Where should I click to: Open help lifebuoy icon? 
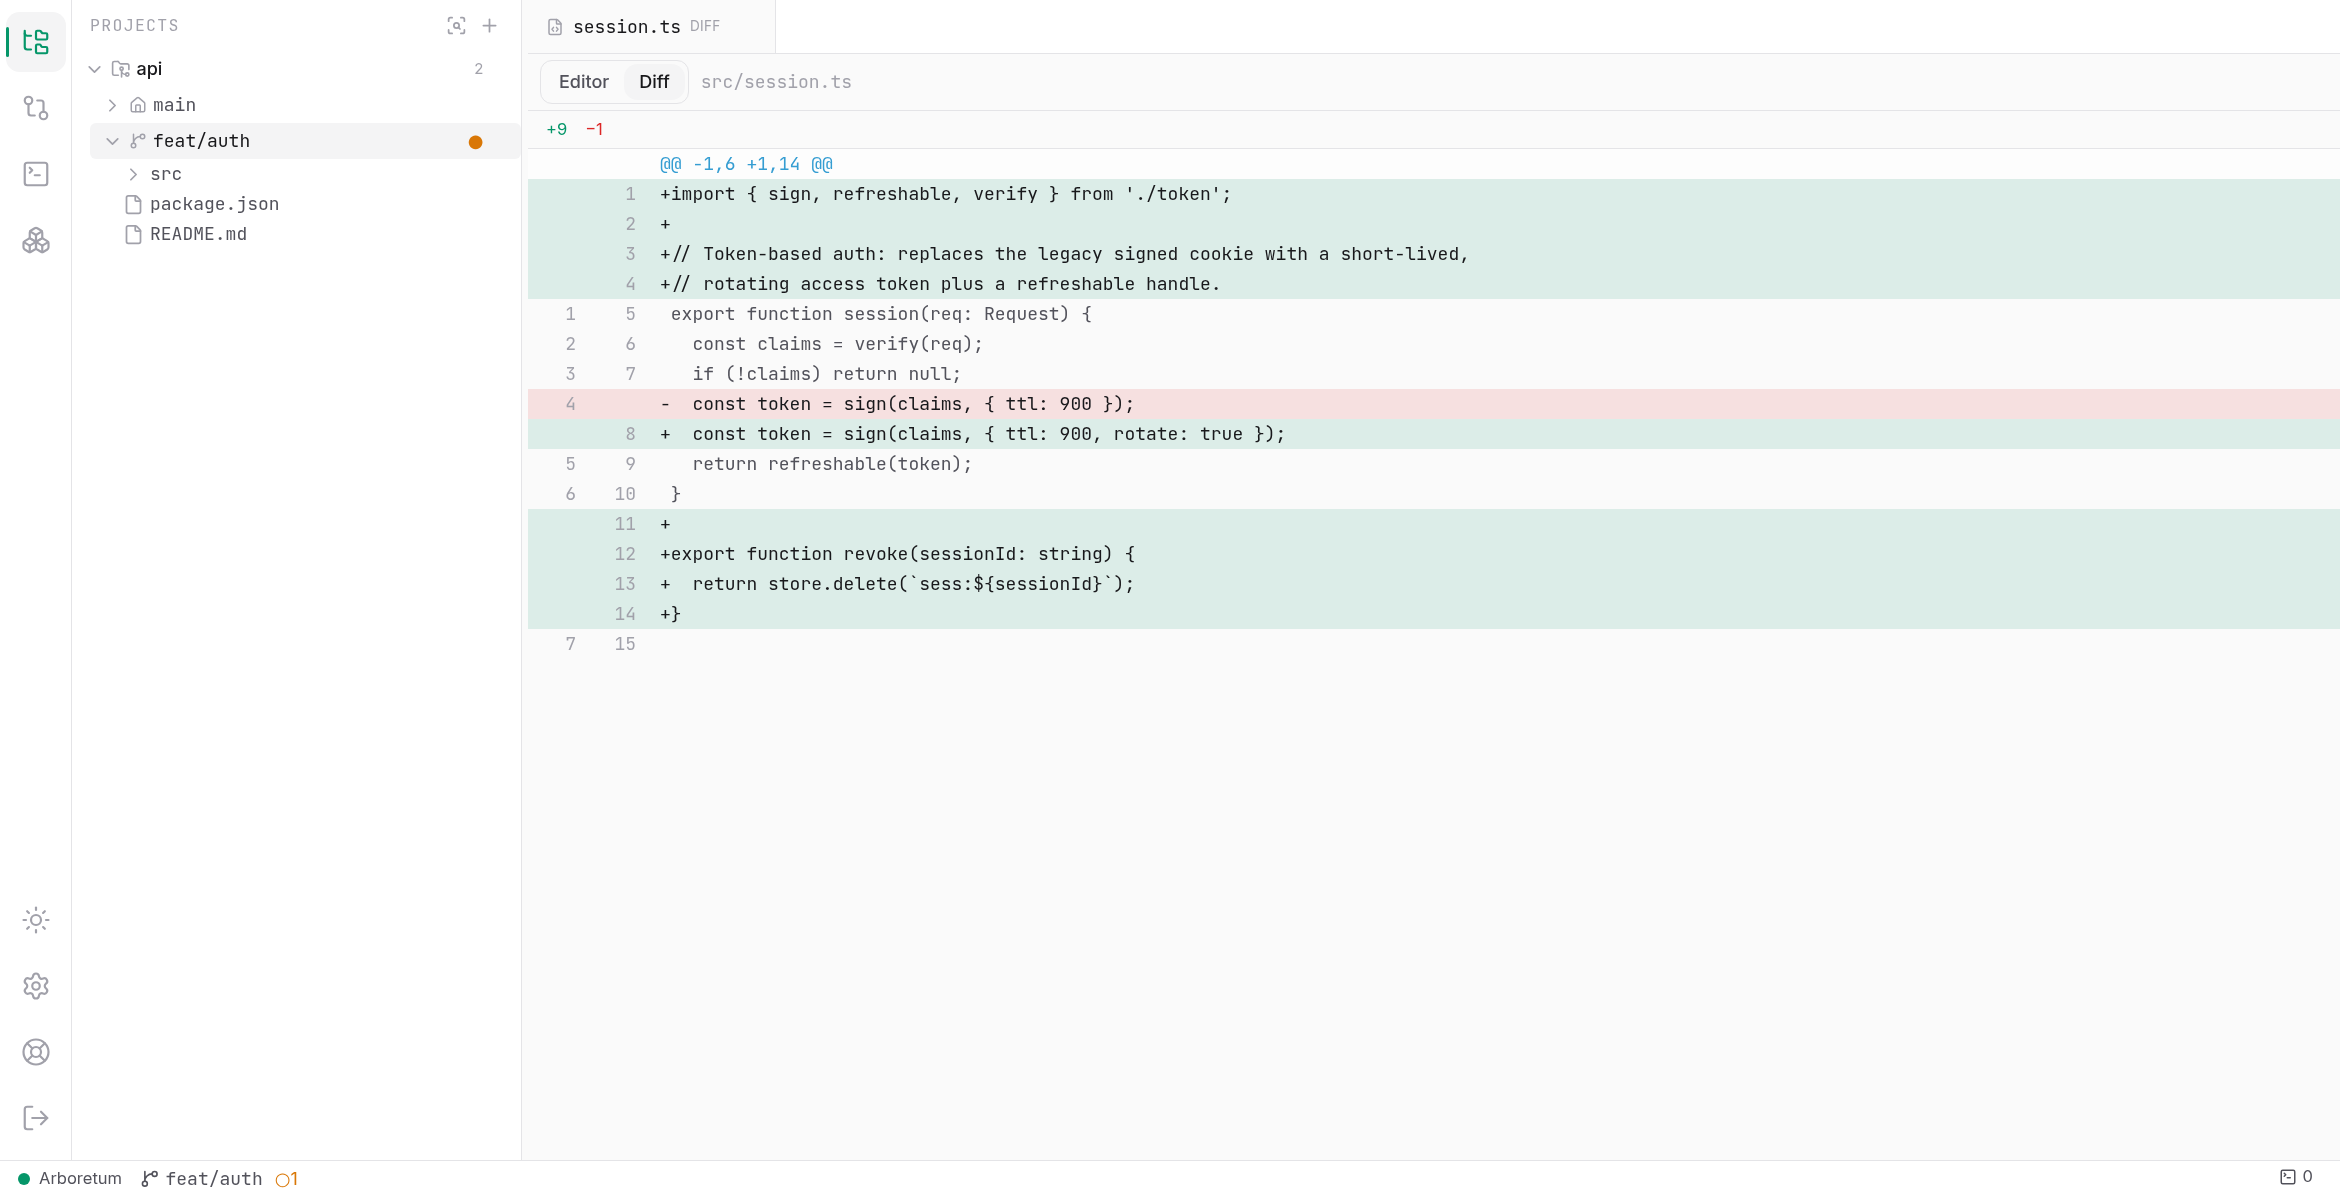coord(36,1052)
